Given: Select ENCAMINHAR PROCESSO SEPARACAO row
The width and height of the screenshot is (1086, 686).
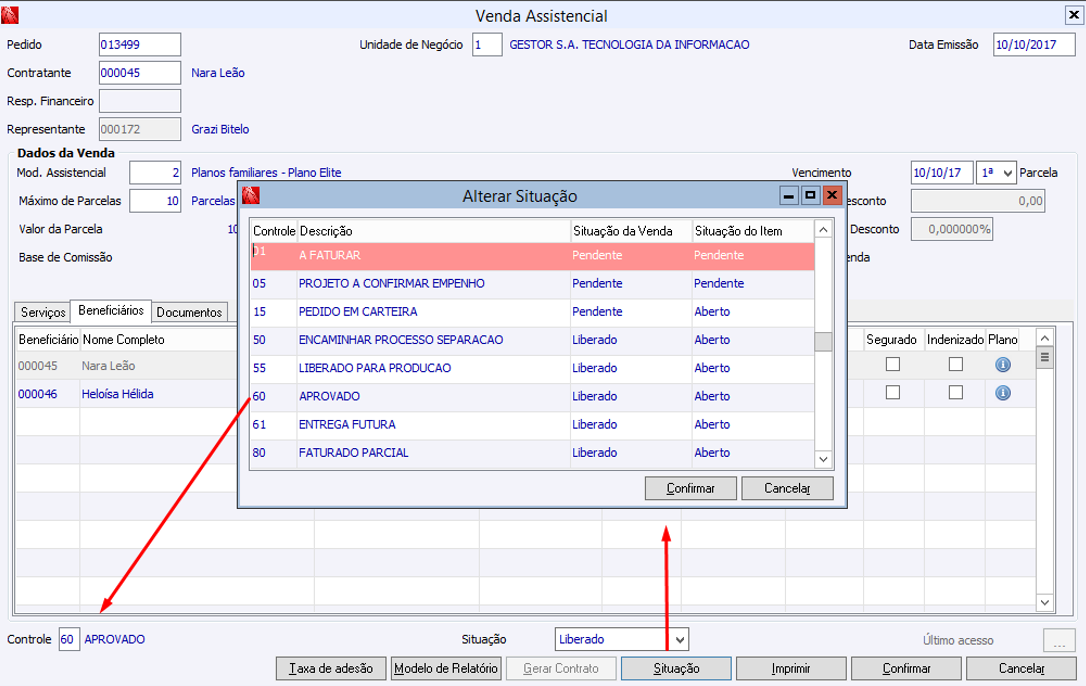Looking at the screenshot, I should [532, 340].
